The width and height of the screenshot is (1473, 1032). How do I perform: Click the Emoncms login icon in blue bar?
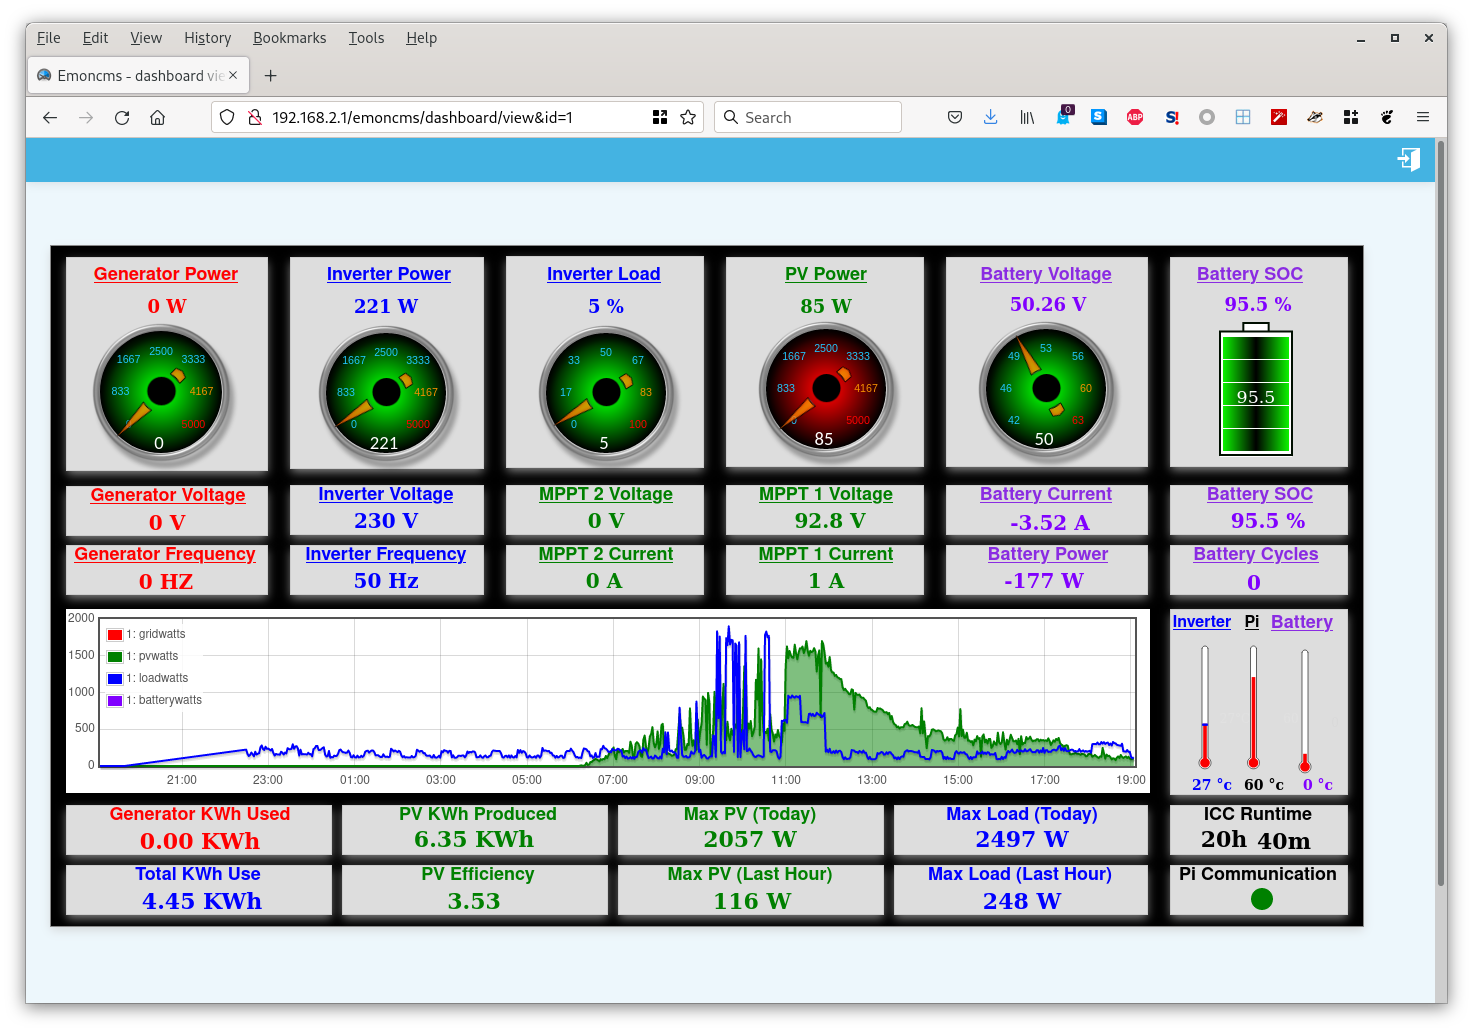(1408, 160)
